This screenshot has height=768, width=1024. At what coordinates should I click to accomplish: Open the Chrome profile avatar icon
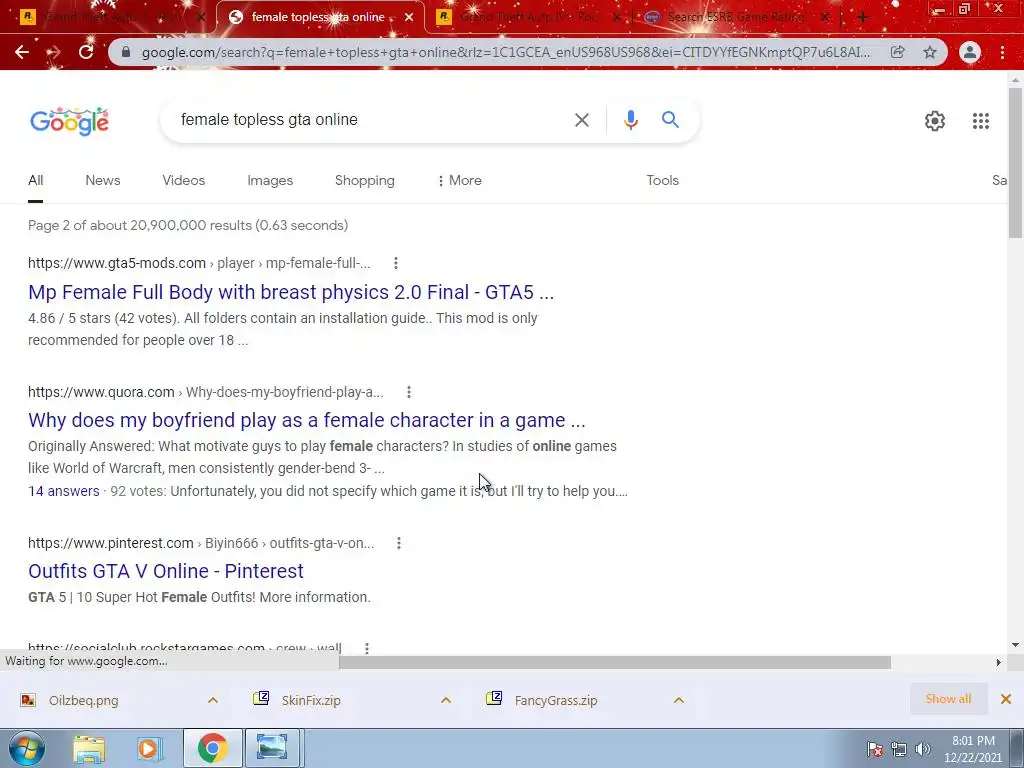[970, 52]
